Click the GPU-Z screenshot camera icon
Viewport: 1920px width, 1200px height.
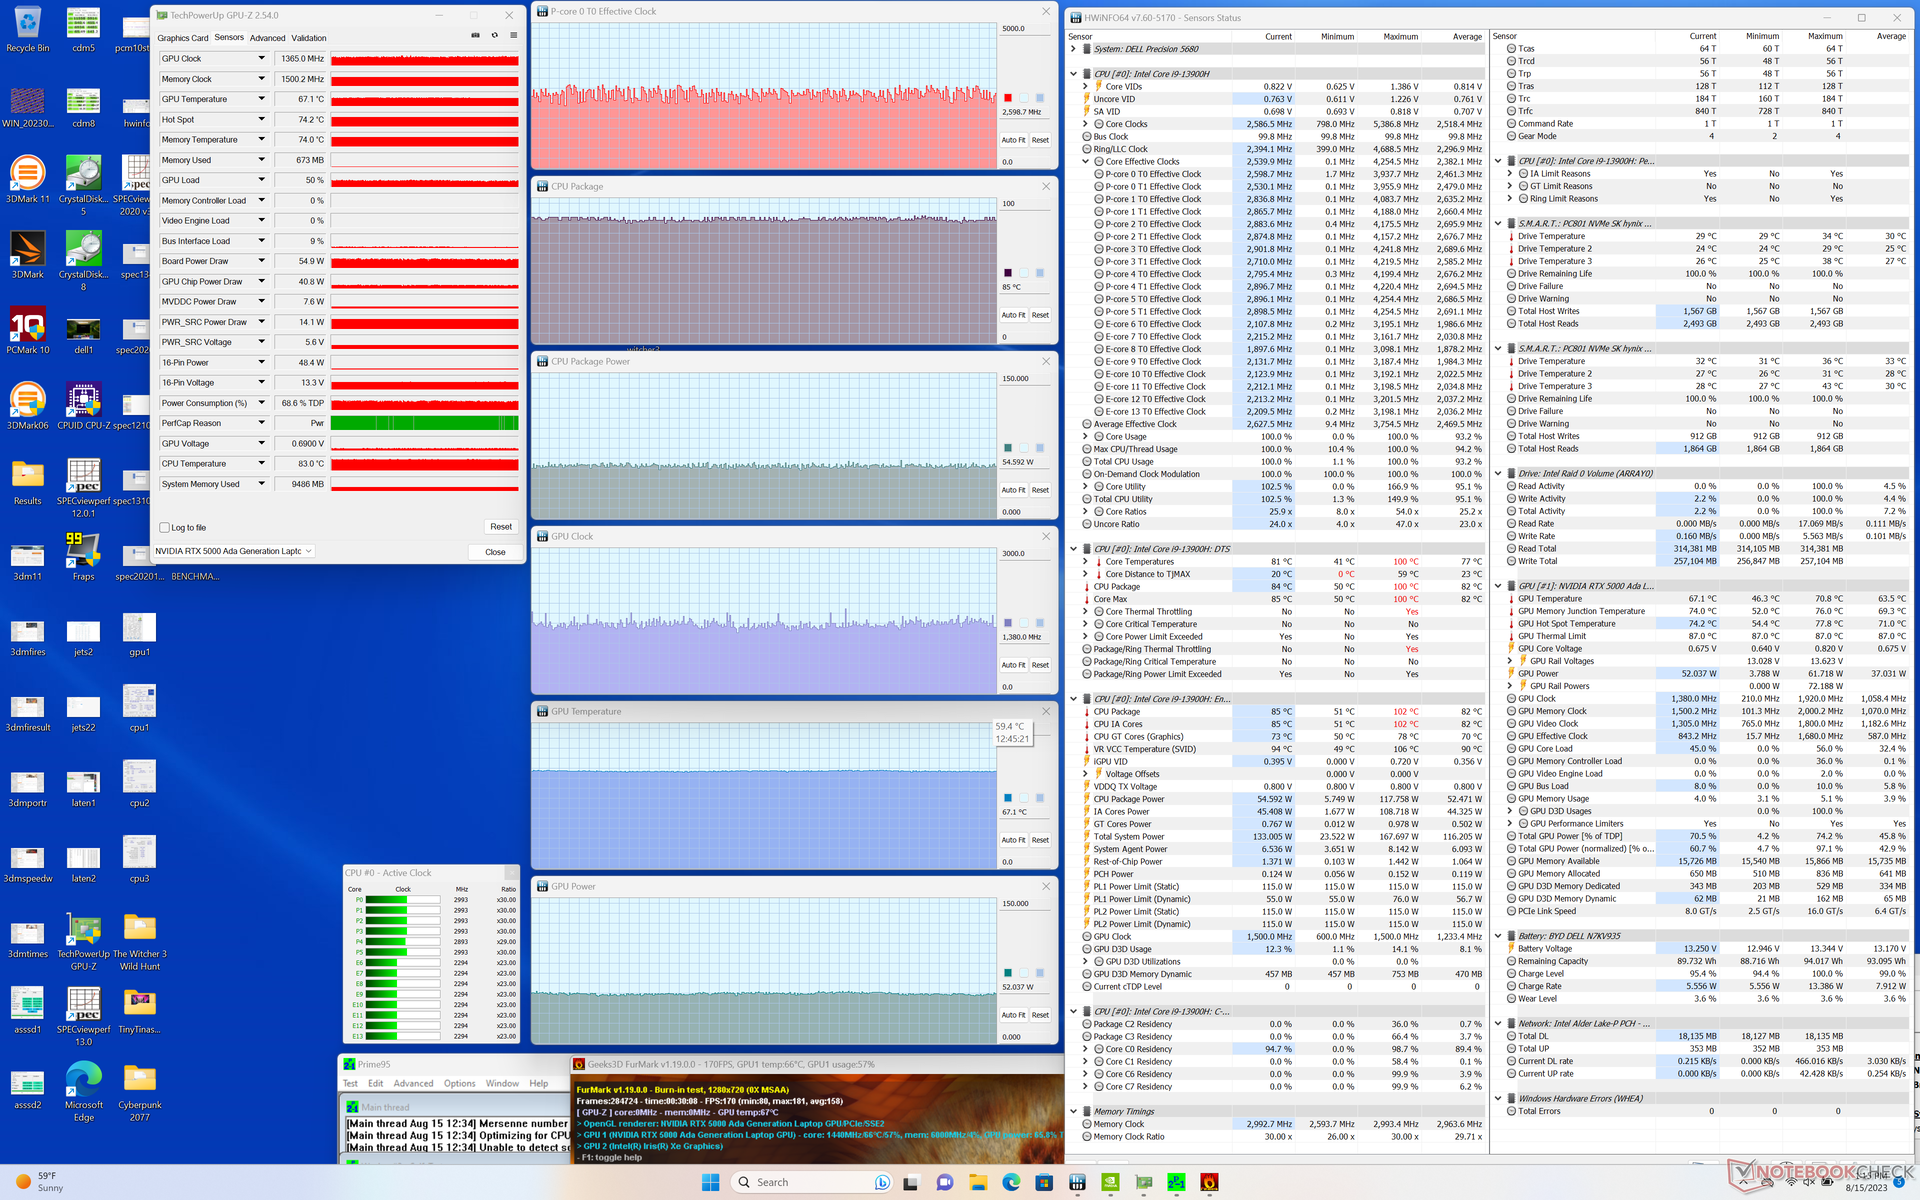(475, 35)
